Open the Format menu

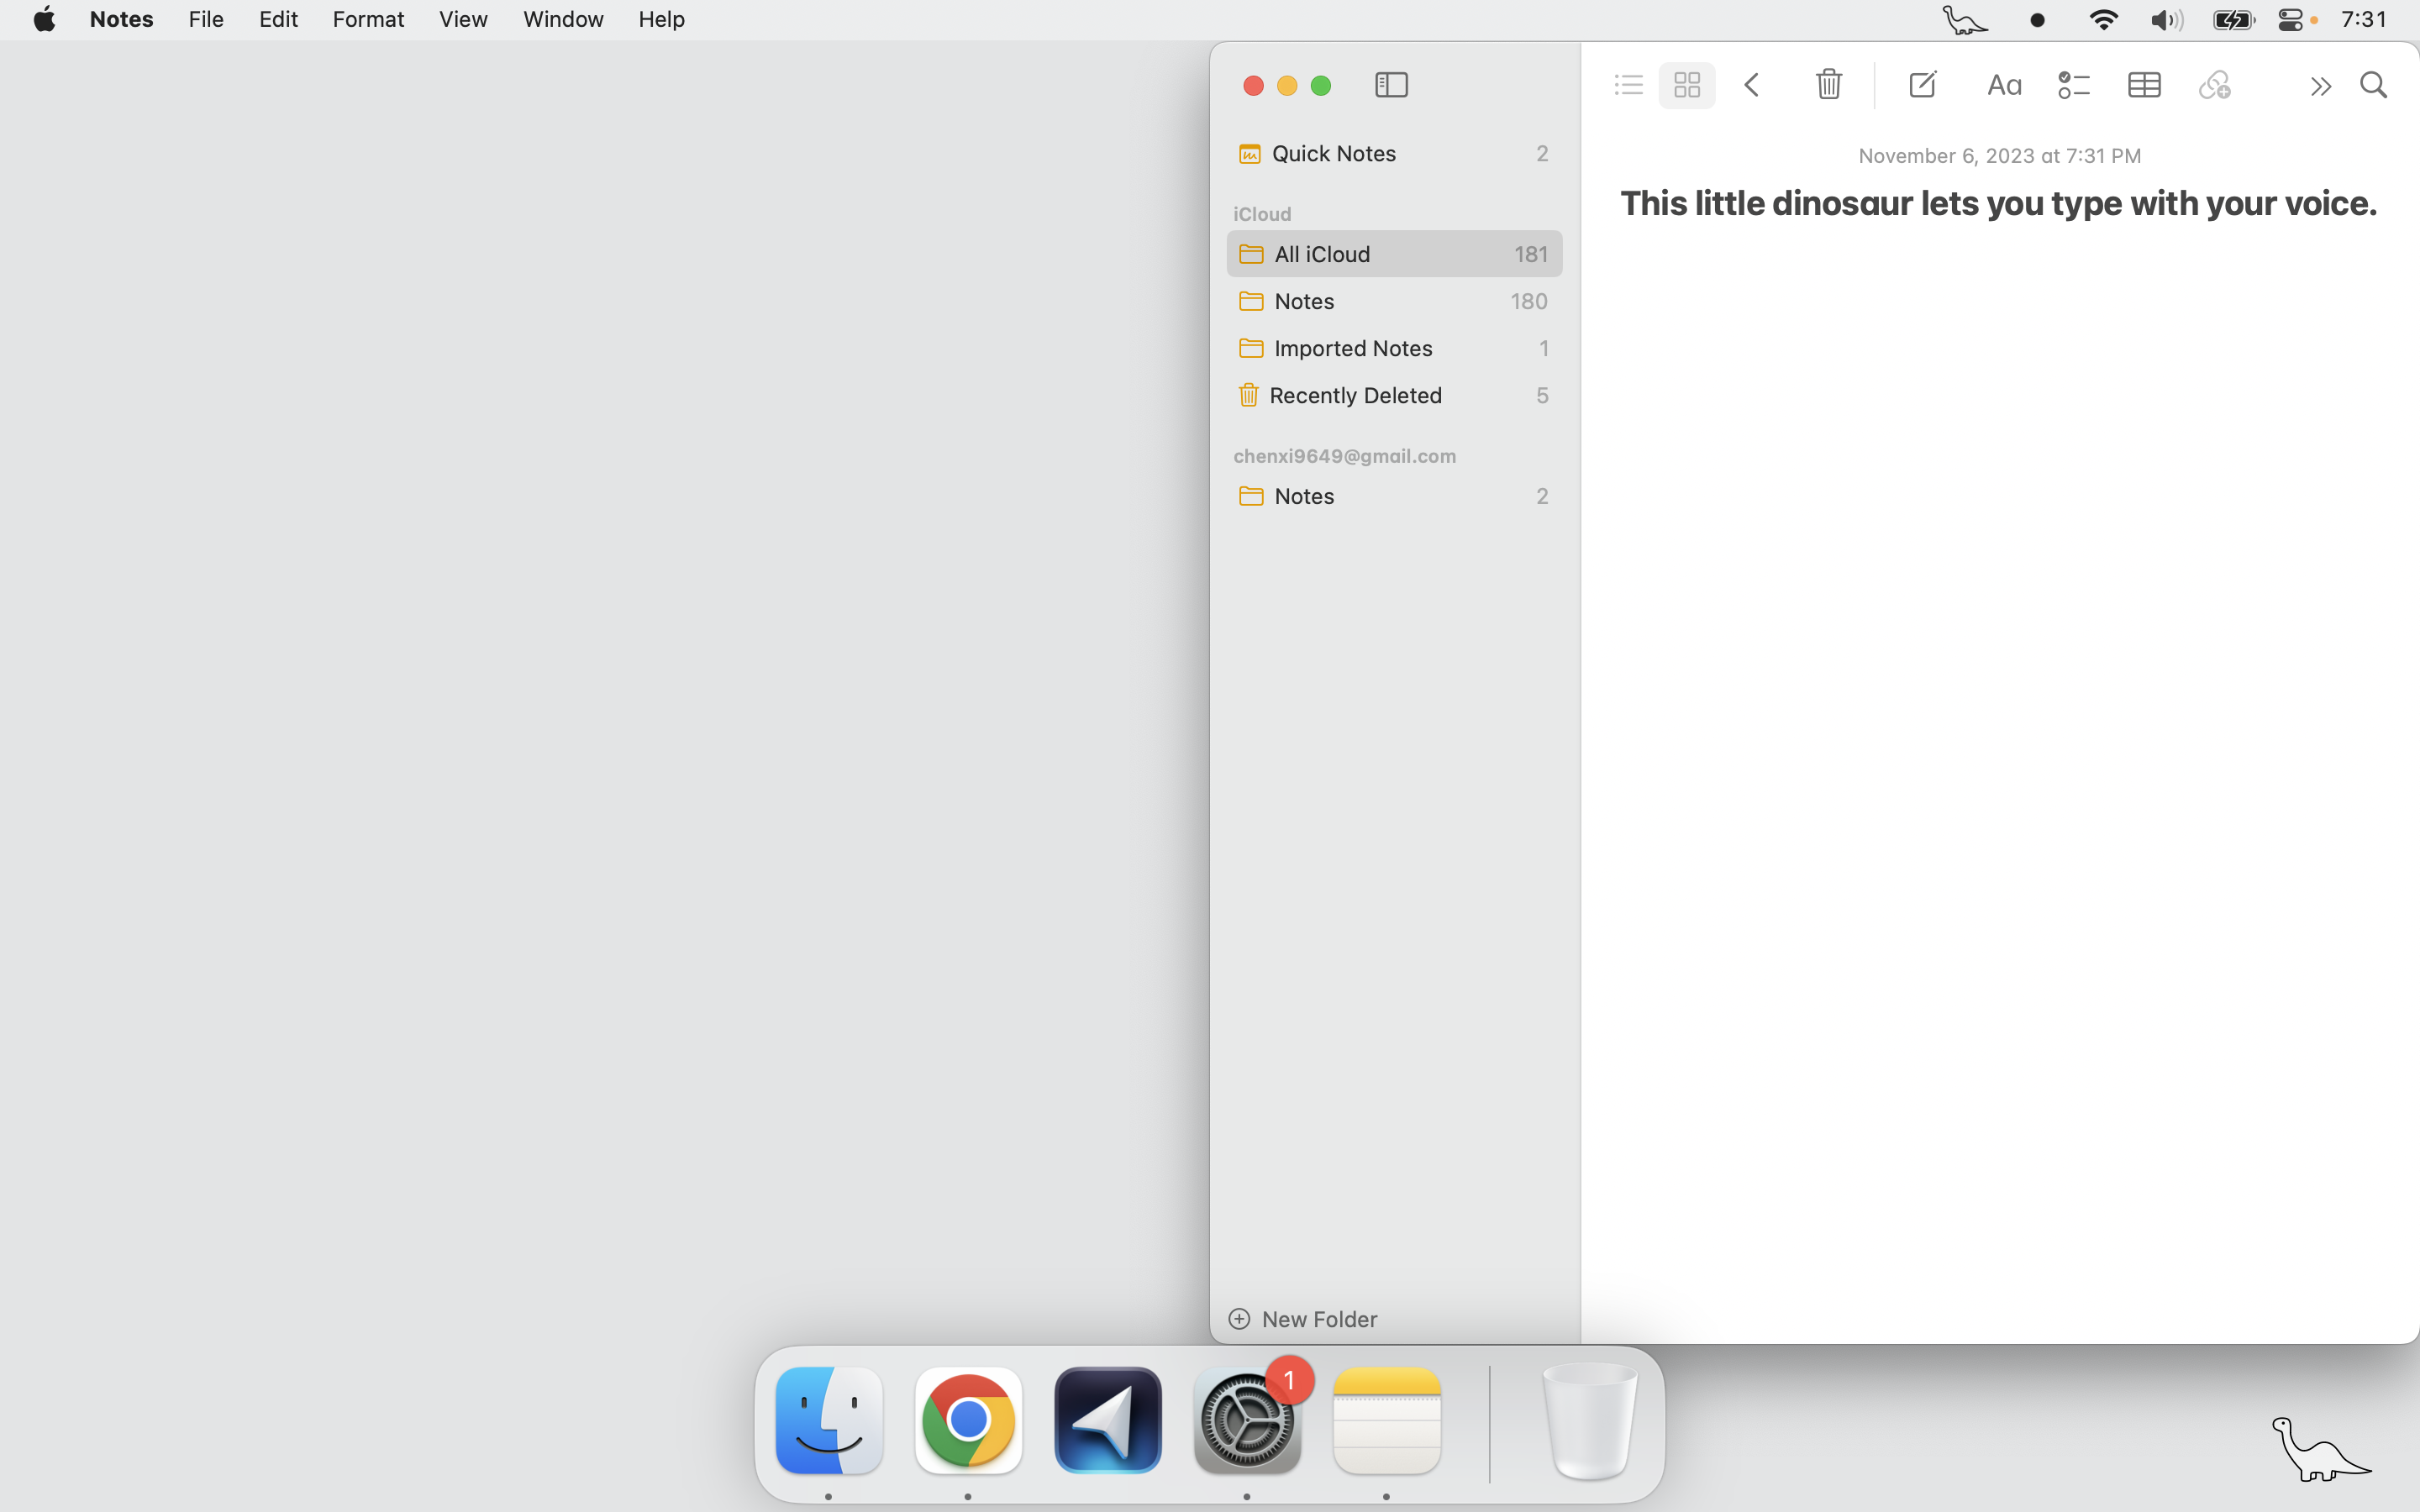368,19
